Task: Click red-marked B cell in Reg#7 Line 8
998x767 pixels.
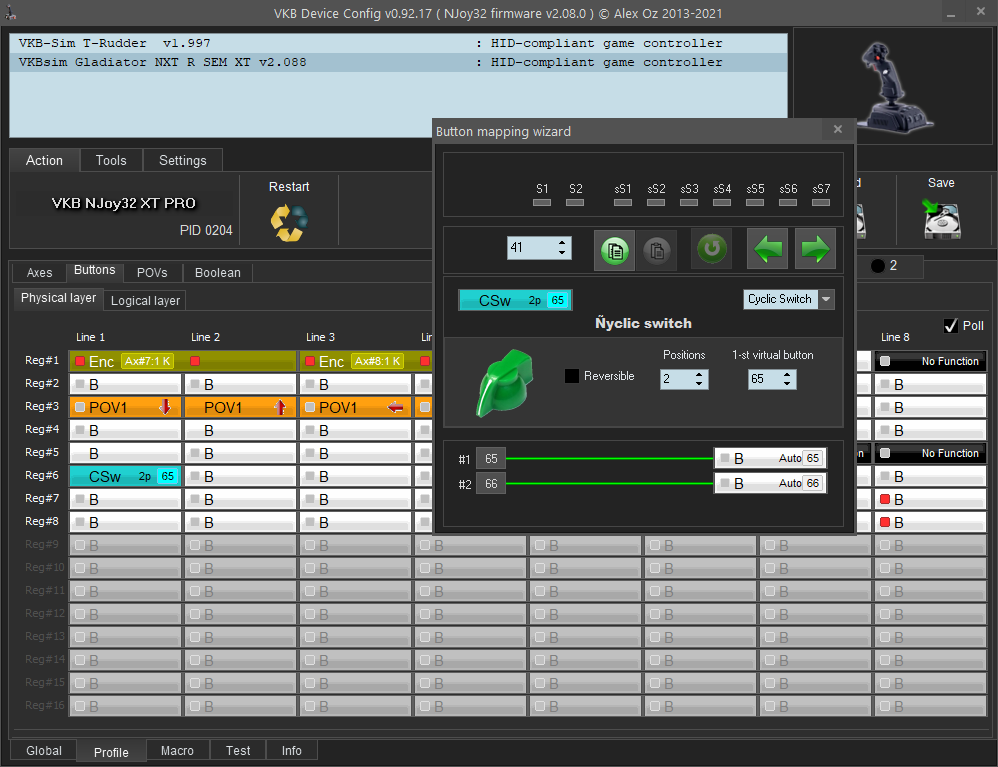Action: coord(931,499)
